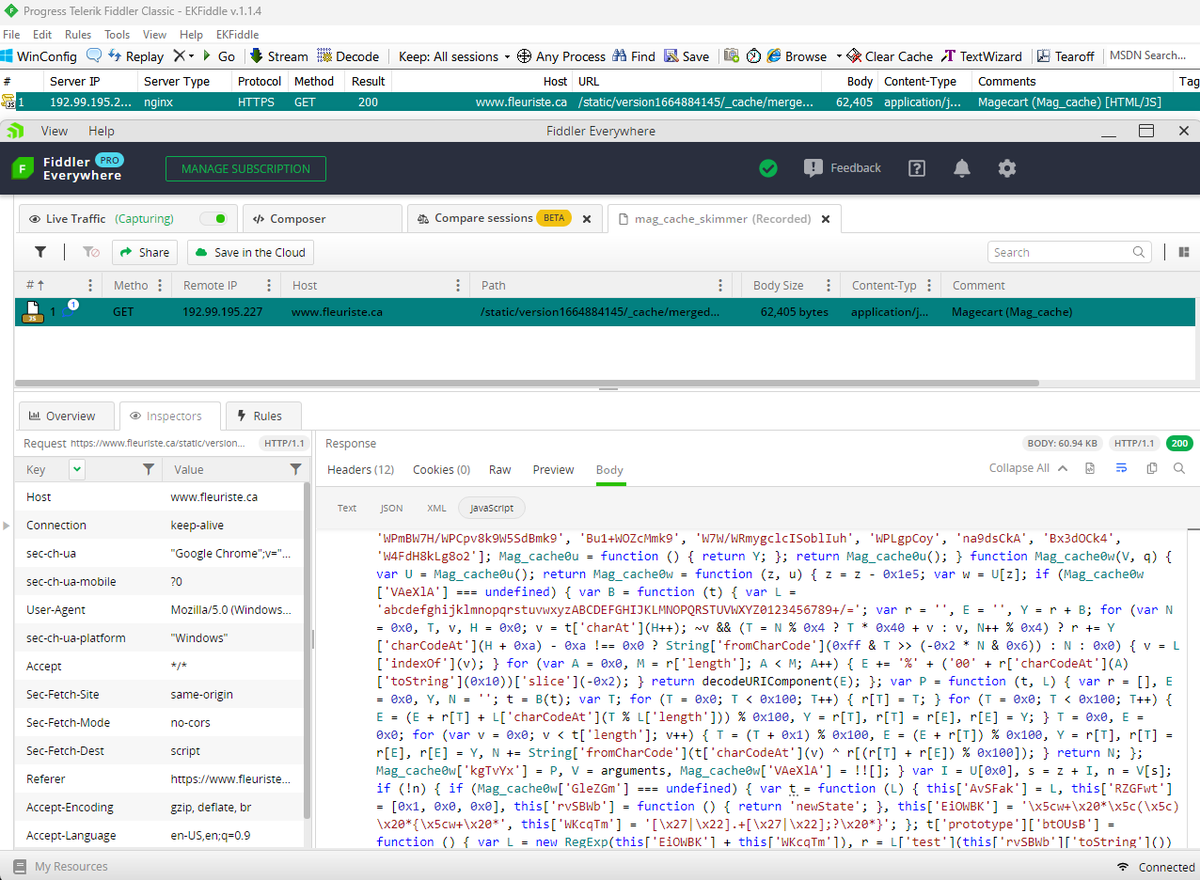The width and height of the screenshot is (1200, 880).
Task: Click Save in the Cloud button
Action: coord(251,252)
